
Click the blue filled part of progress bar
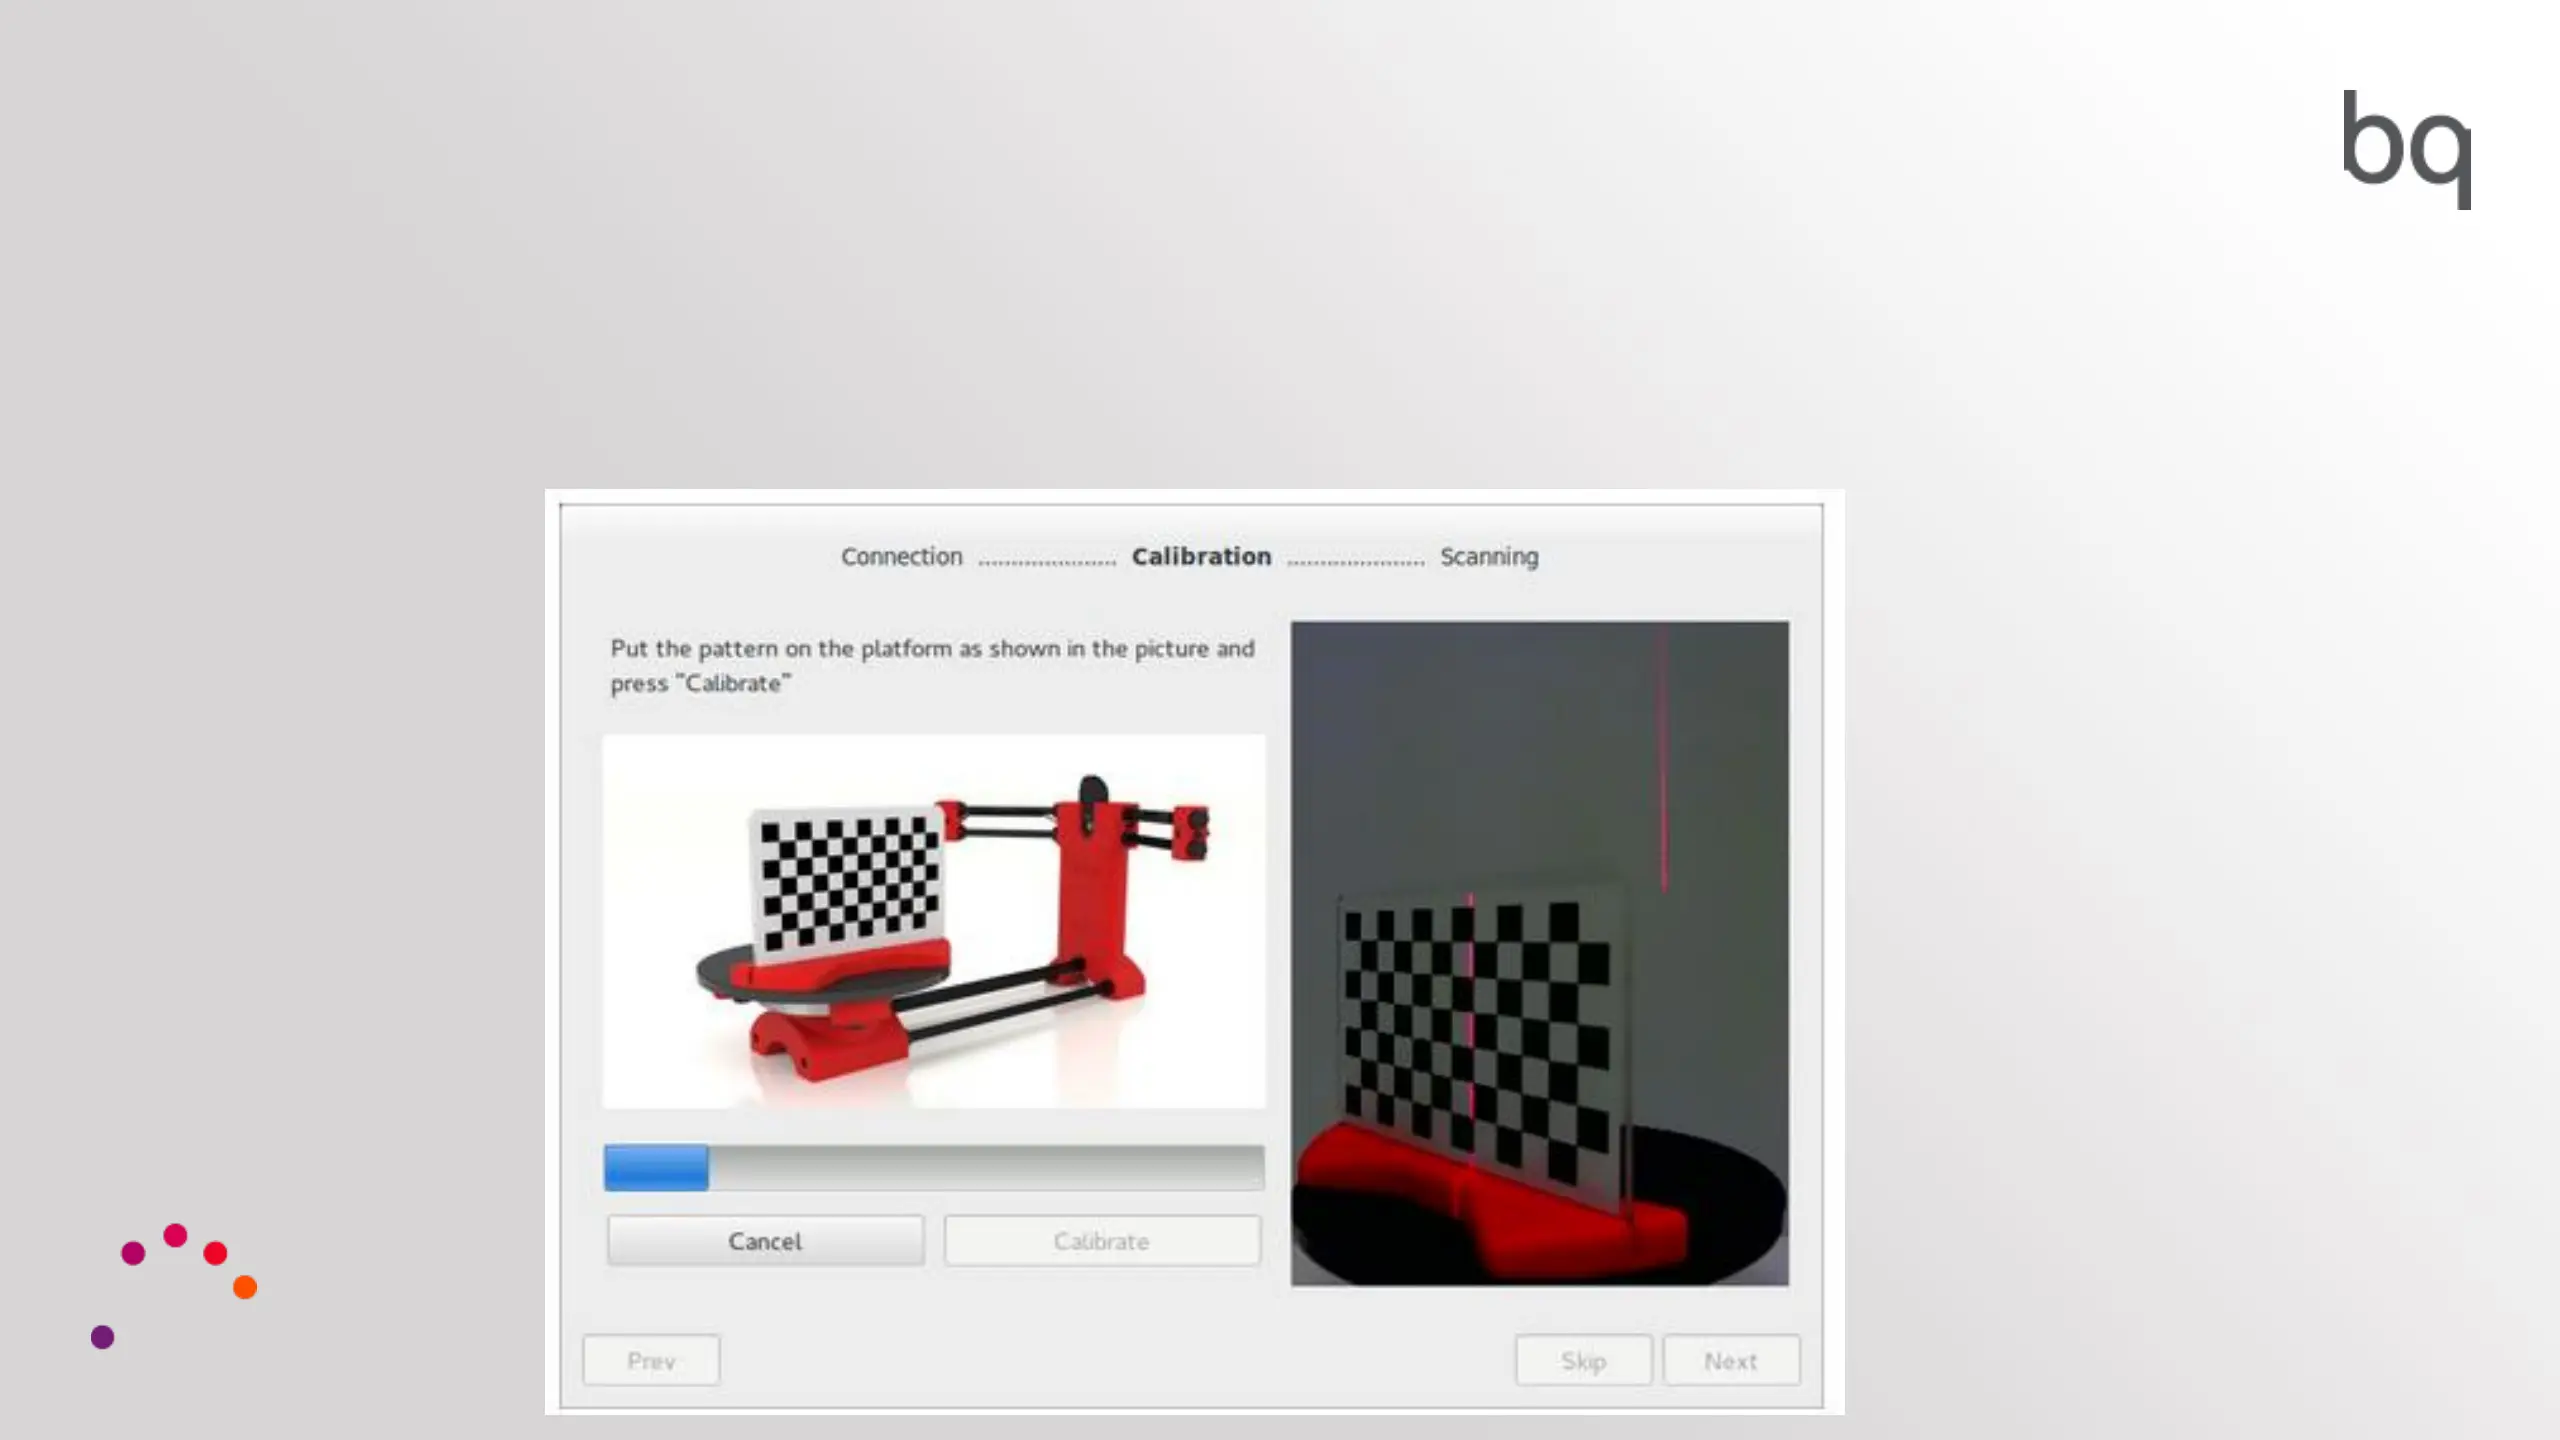(x=656, y=1168)
